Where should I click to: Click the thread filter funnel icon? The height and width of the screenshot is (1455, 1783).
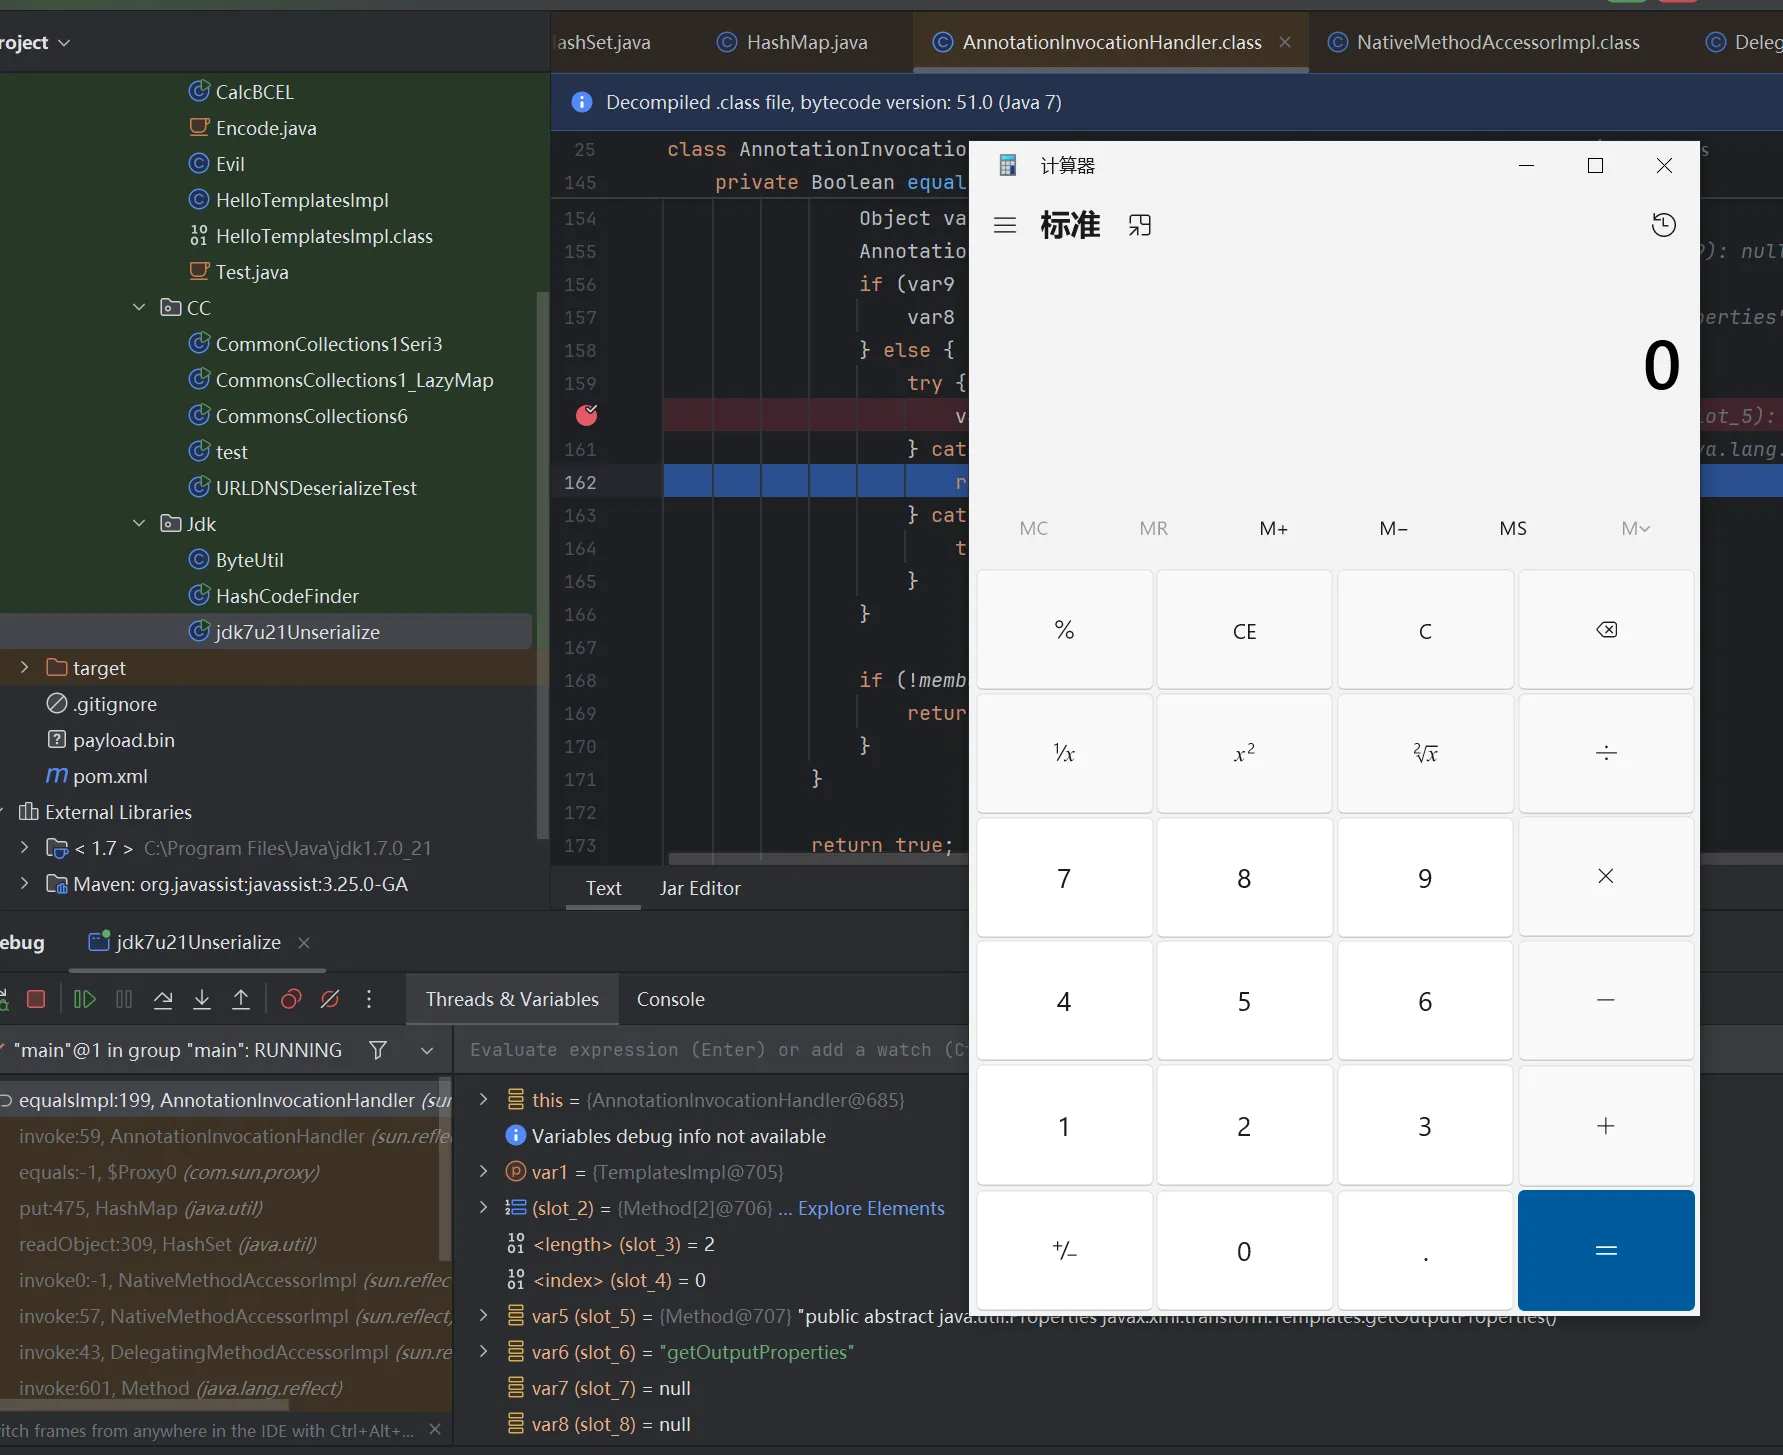pyautogui.click(x=378, y=1050)
